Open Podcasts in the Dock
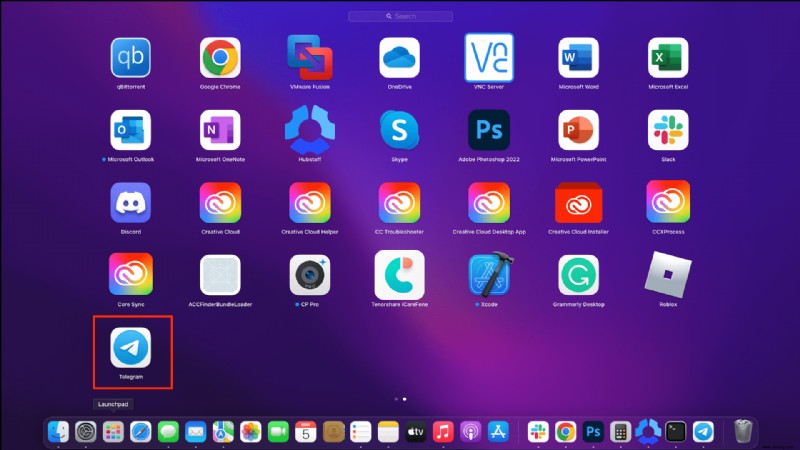 tap(471, 432)
